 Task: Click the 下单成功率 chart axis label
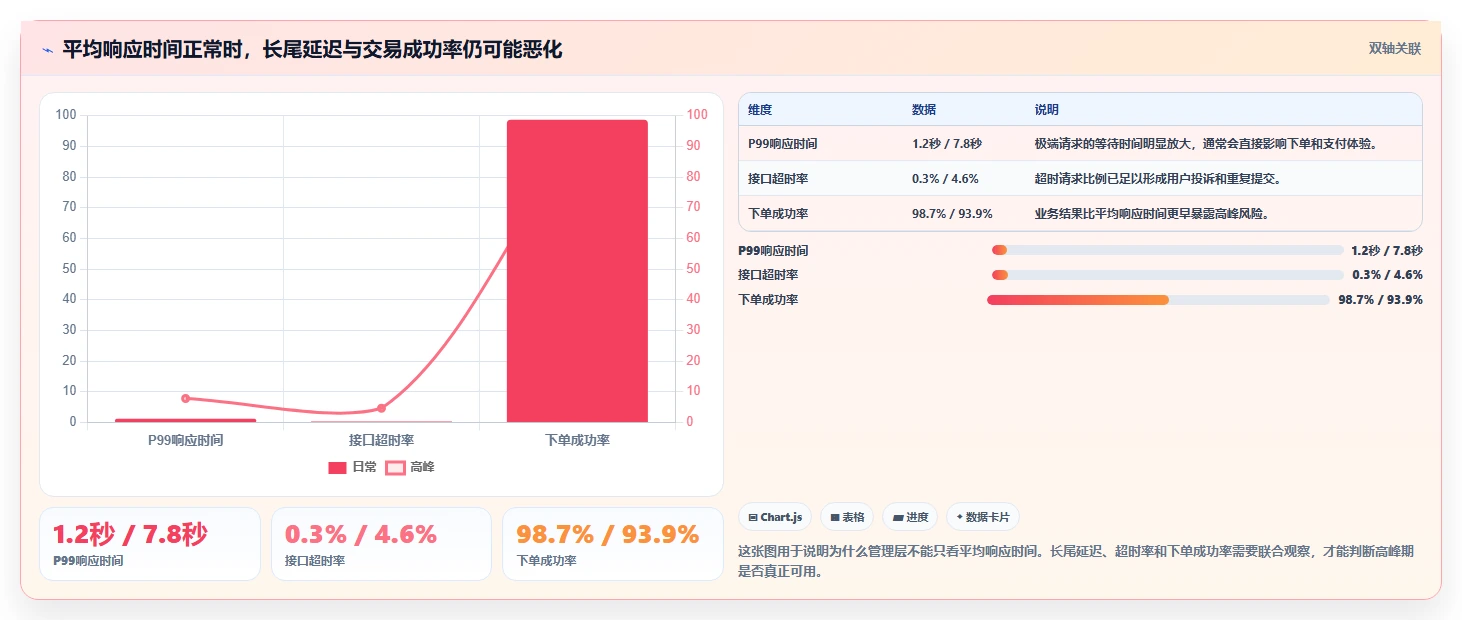577,440
